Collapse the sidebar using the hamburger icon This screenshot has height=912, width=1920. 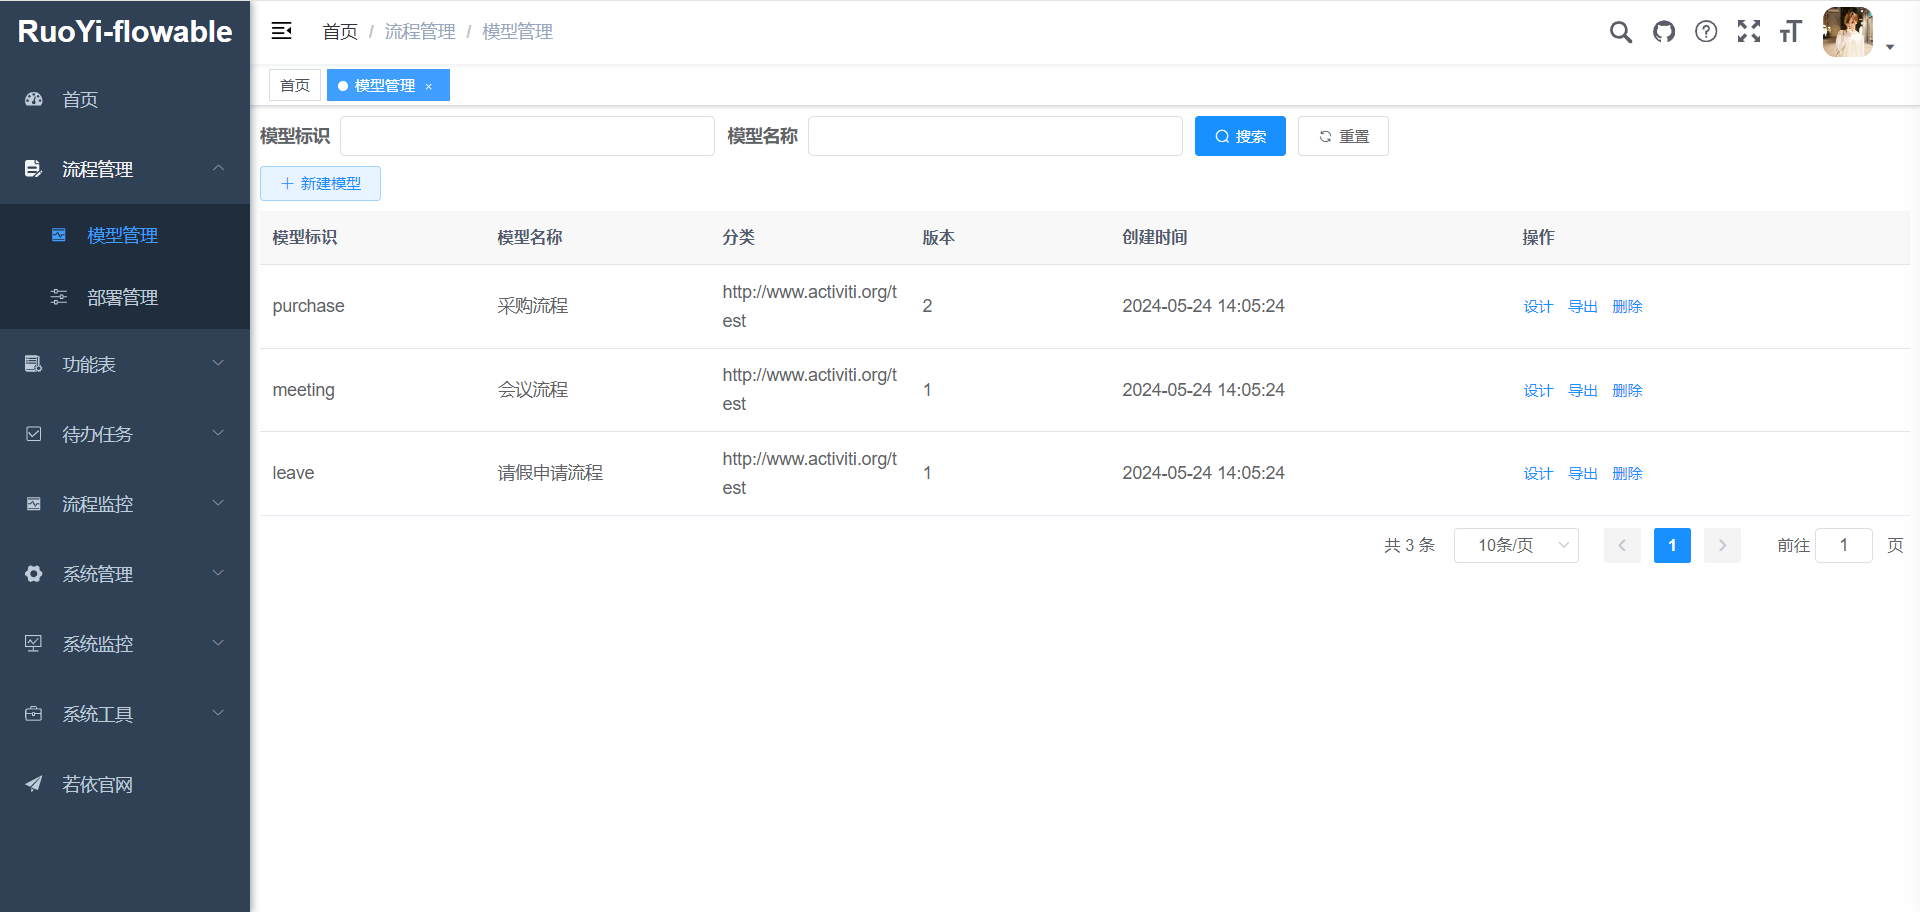pos(281,30)
